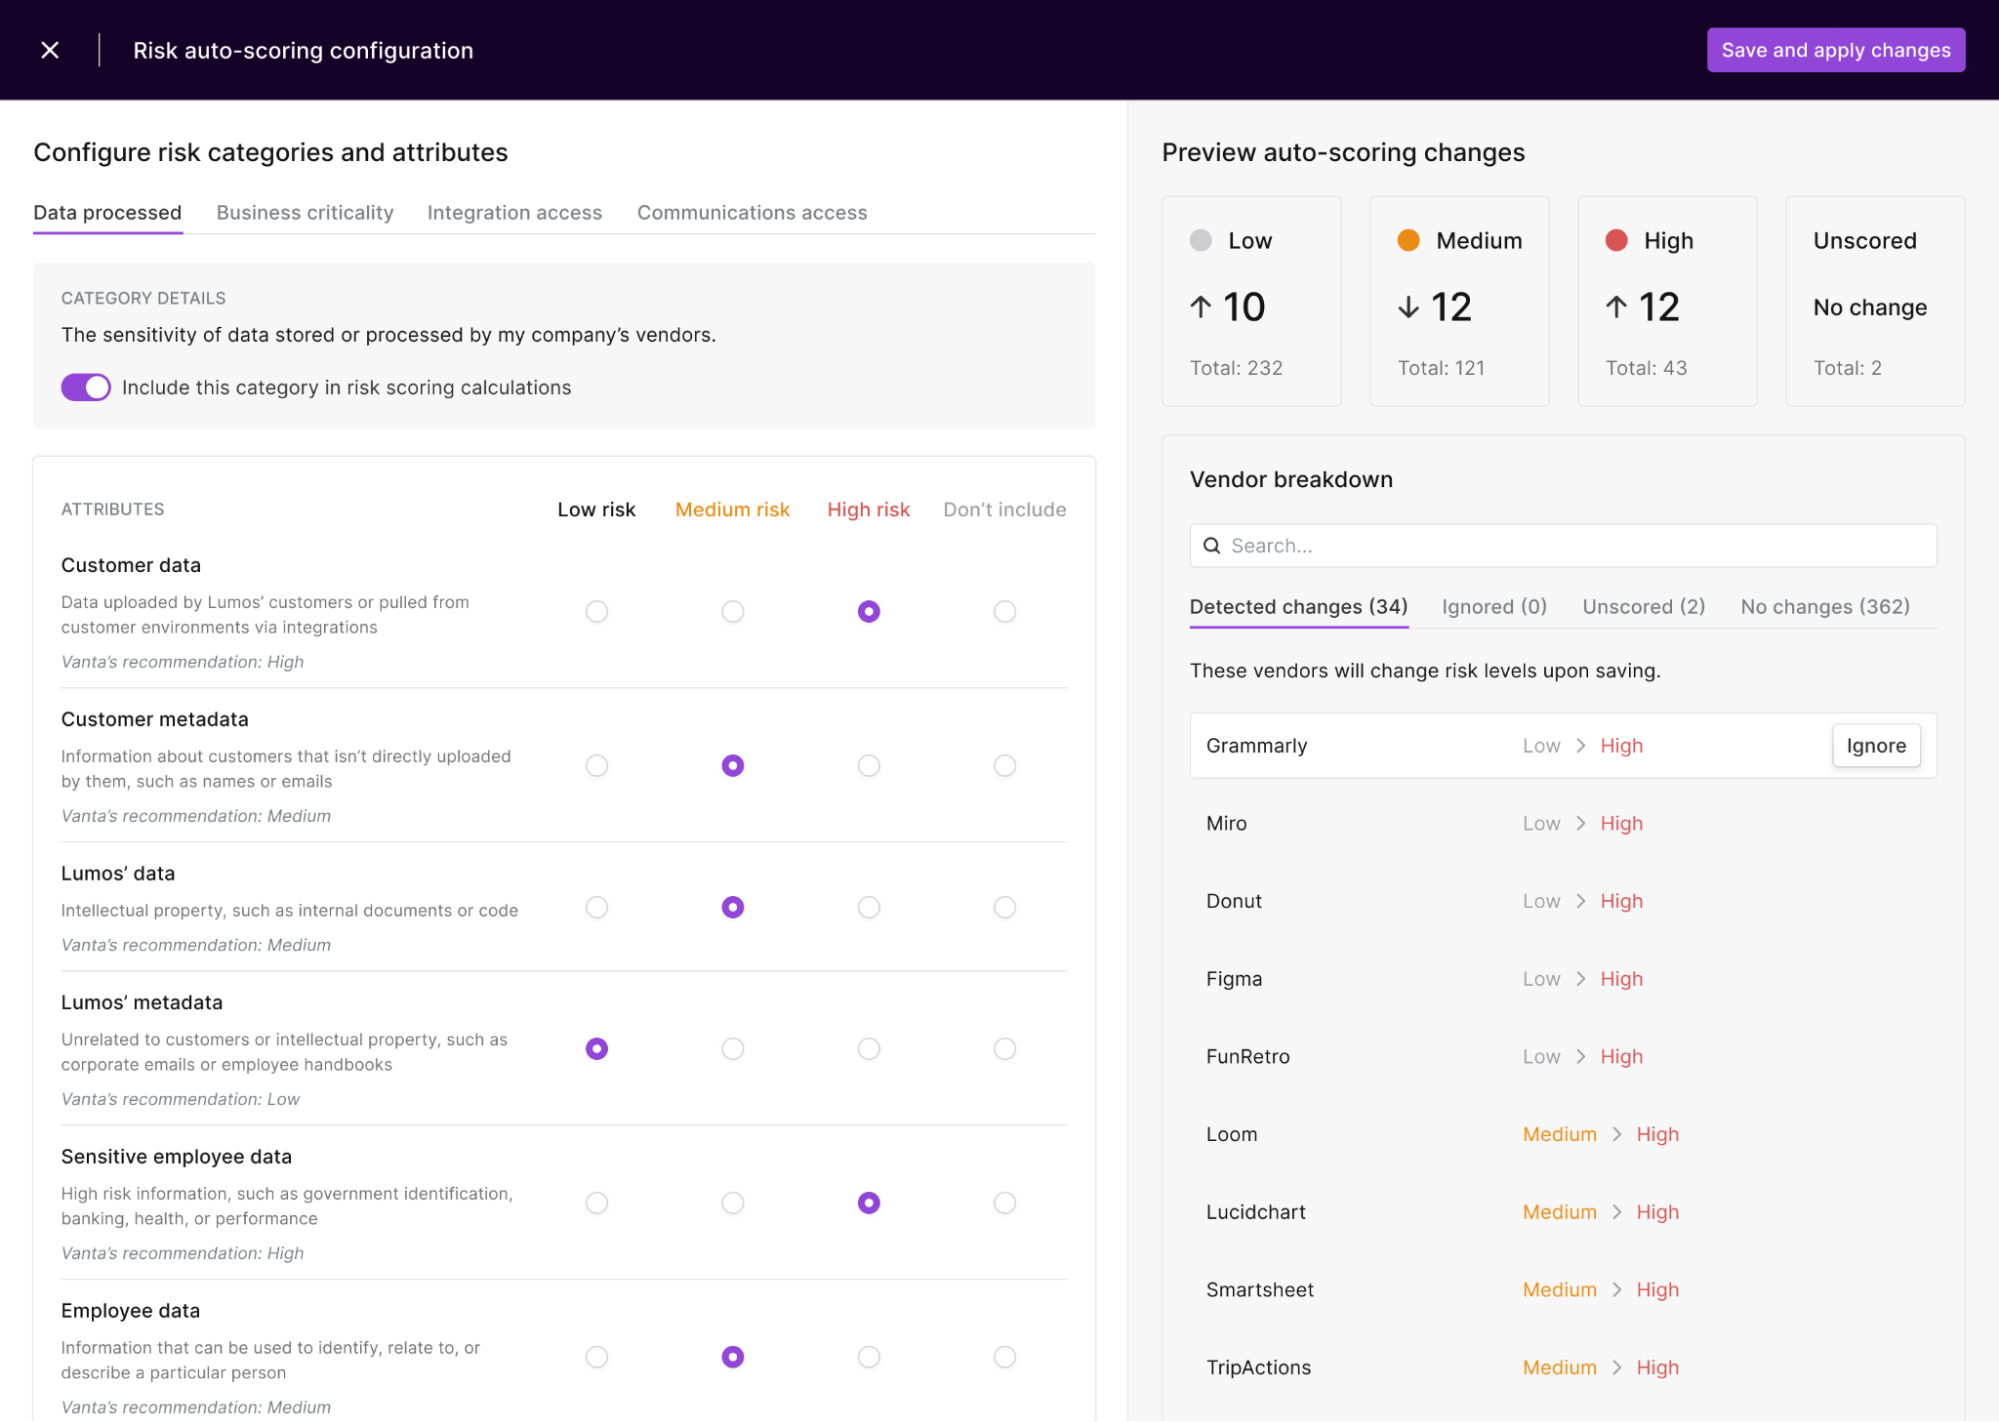Open the Ignored vendors tab
Screen dimensions: 1999x1422
coord(1493,607)
